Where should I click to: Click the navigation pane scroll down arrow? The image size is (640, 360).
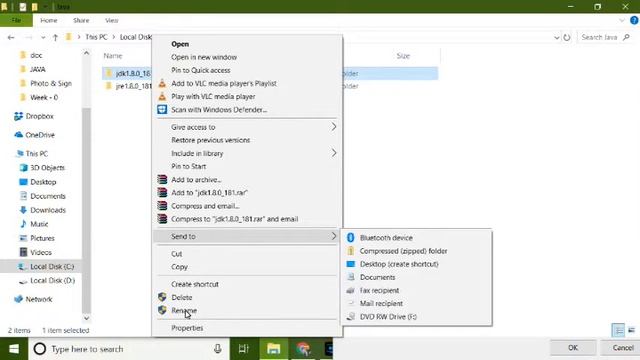point(86,318)
